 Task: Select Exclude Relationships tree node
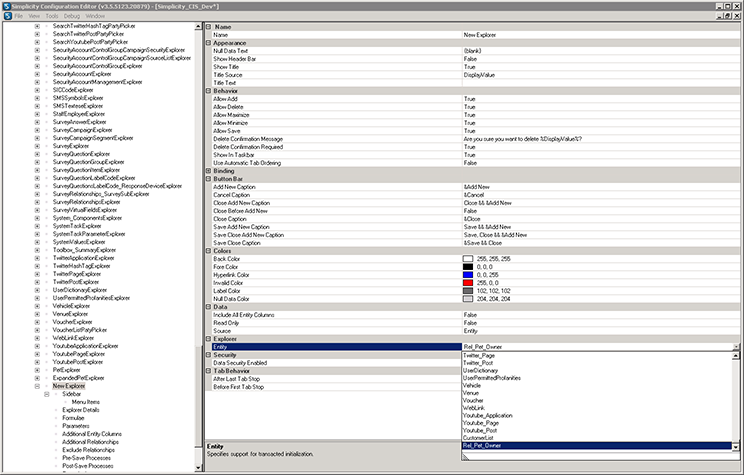click(x=88, y=450)
